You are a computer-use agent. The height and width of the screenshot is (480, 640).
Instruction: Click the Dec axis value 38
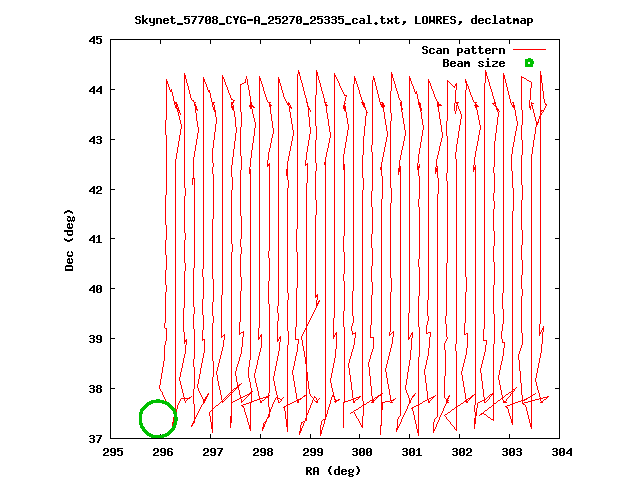[x=96, y=389]
